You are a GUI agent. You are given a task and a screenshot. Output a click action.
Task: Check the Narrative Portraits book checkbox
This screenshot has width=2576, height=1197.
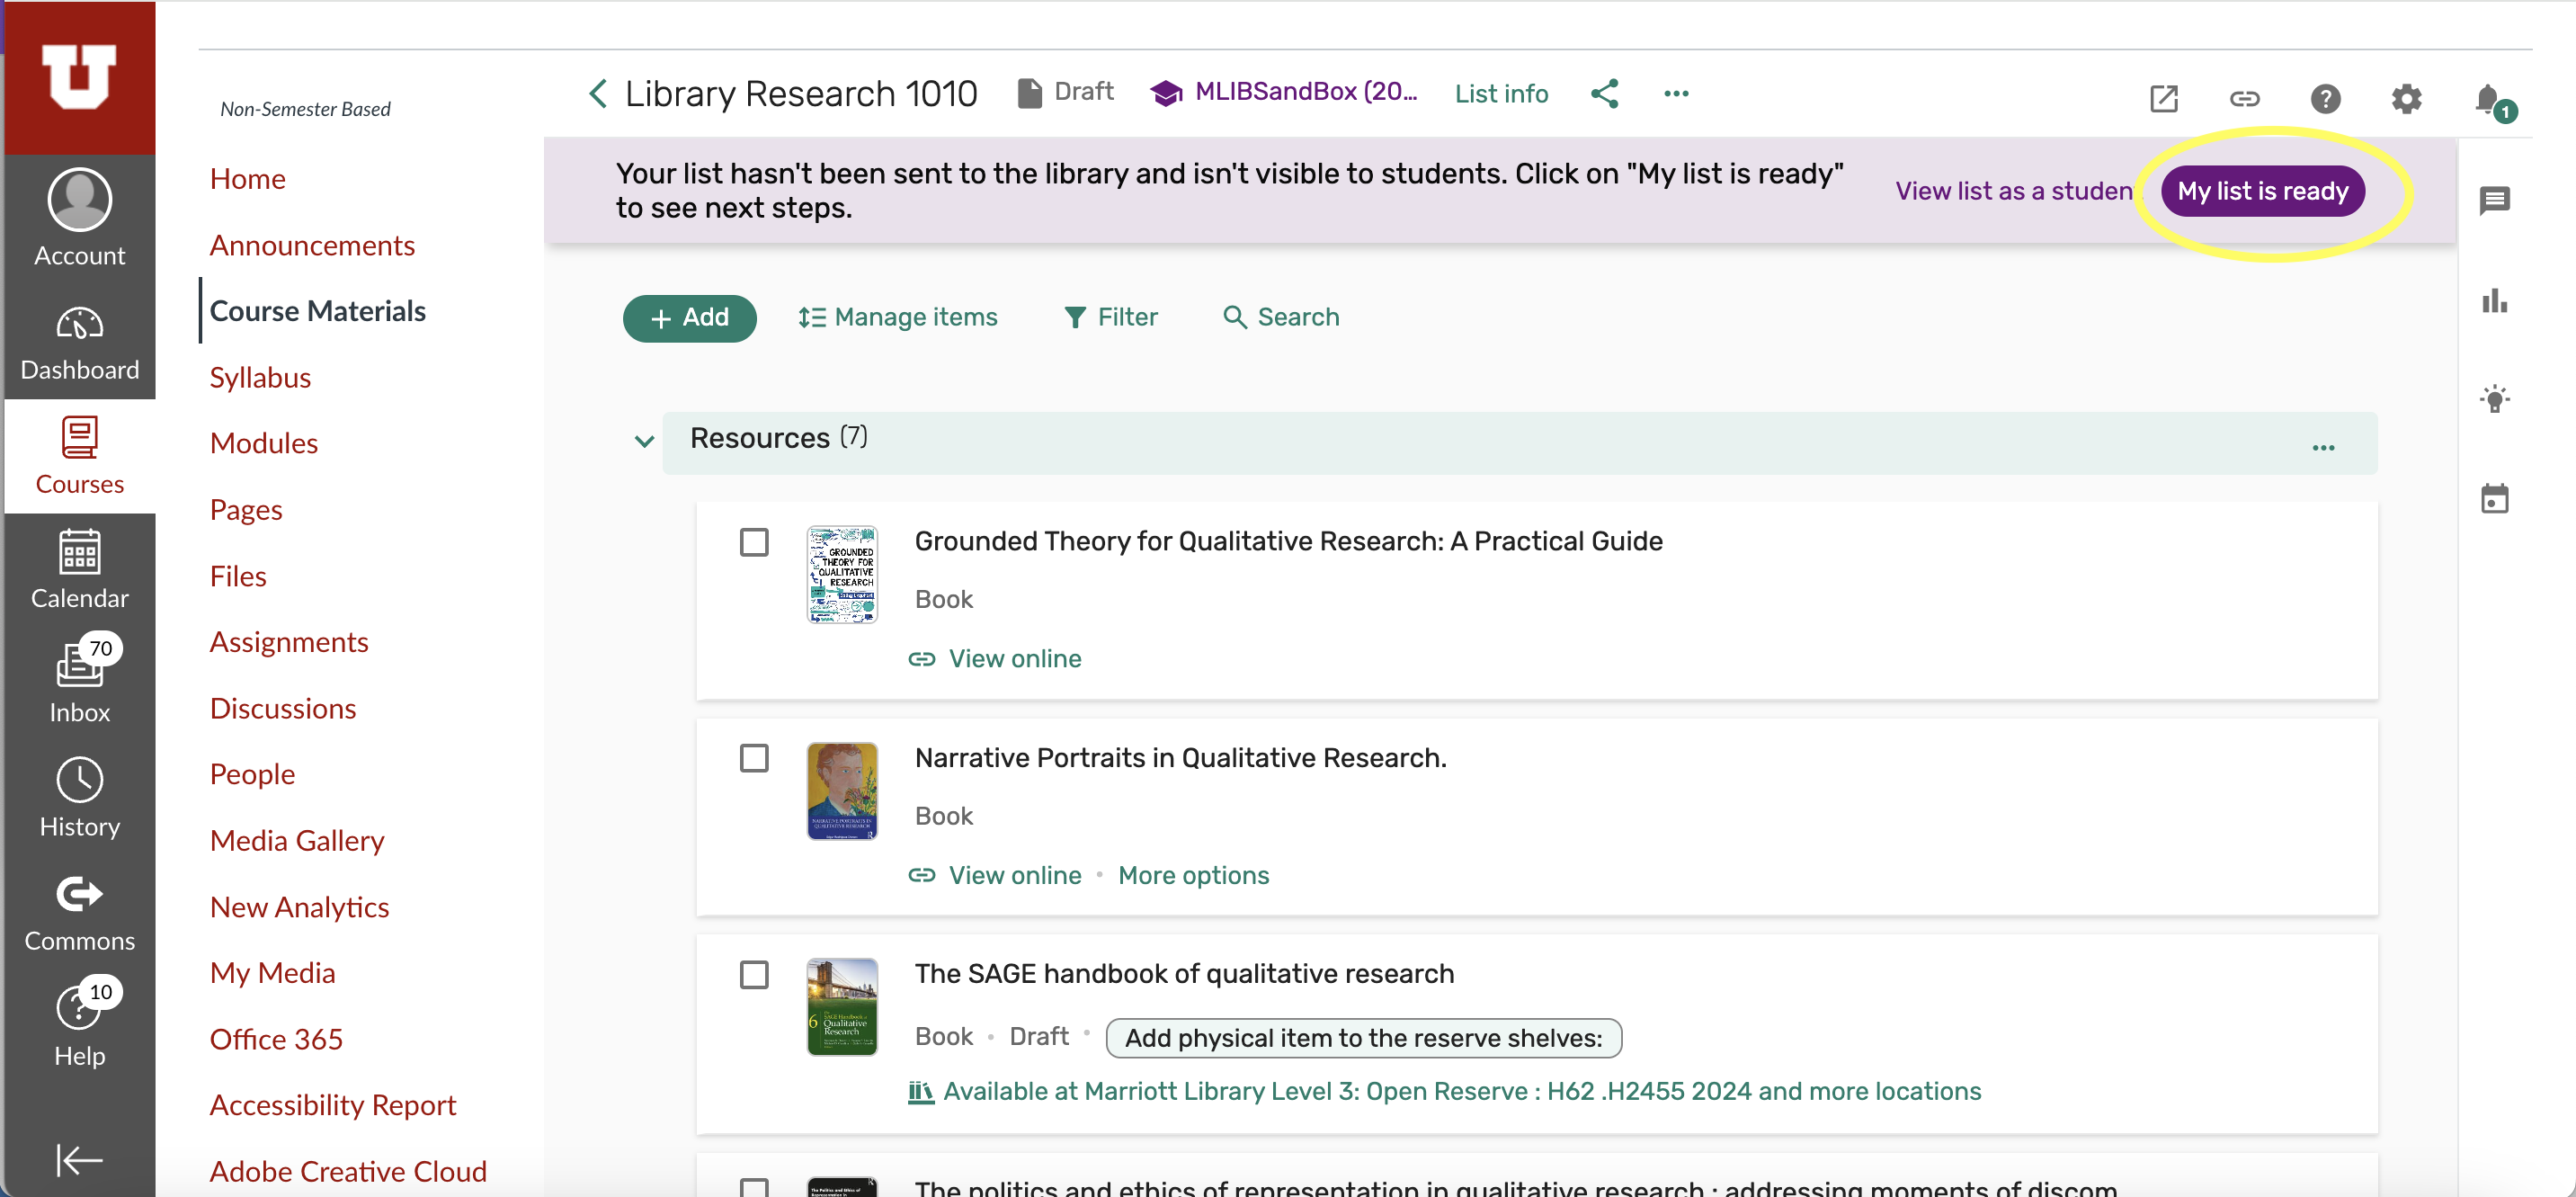coord(754,758)
